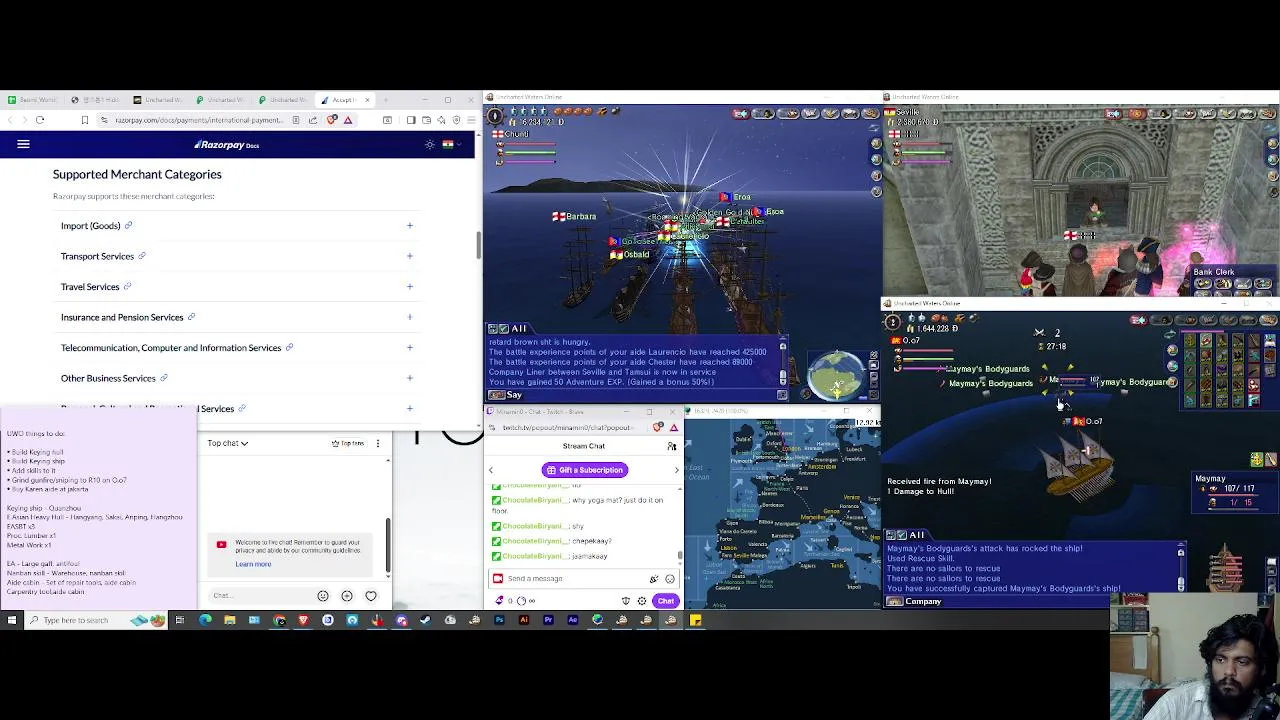Open YouTube chat more-options menu
The height and width of the screenshot is (720, 1280).
tap(377, 443)
